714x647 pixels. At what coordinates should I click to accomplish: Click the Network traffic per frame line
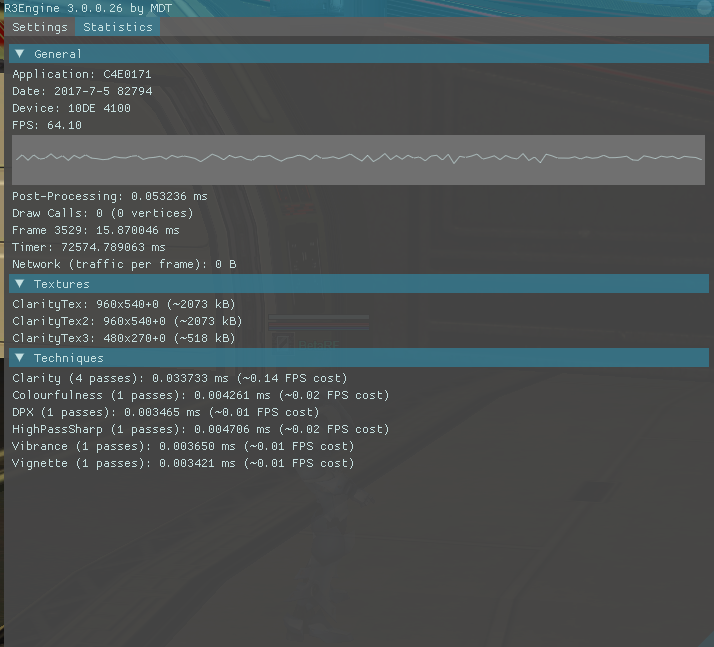coord(124,265)
